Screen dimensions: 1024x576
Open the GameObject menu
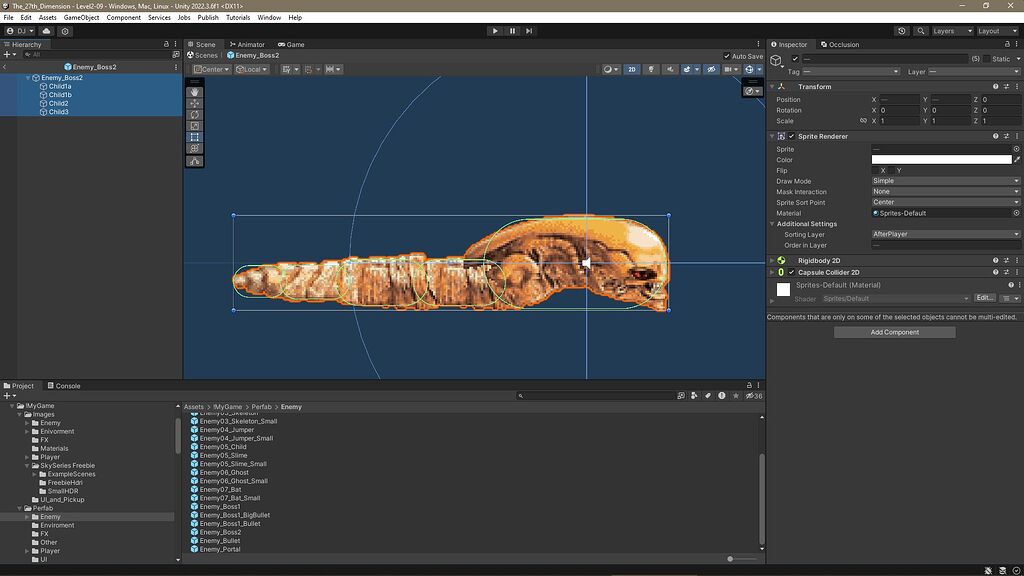80,17
